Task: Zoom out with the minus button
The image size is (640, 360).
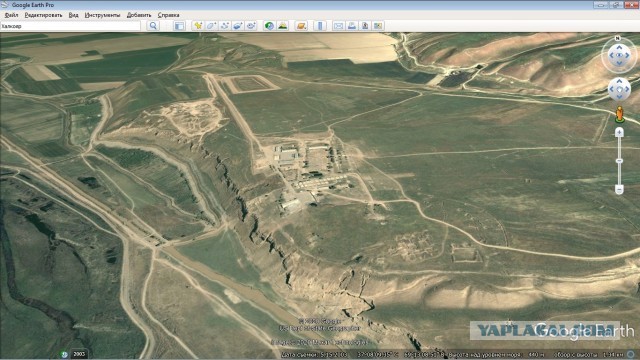Action: 619,189
